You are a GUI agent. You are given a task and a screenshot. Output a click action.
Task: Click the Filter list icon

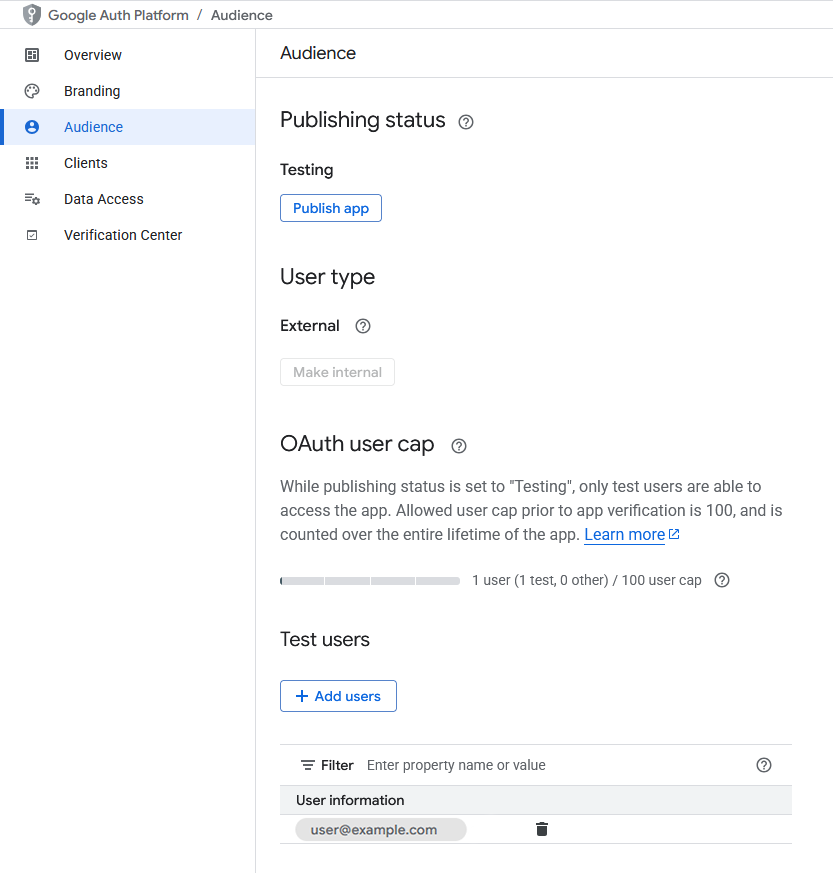pos(308,765)
